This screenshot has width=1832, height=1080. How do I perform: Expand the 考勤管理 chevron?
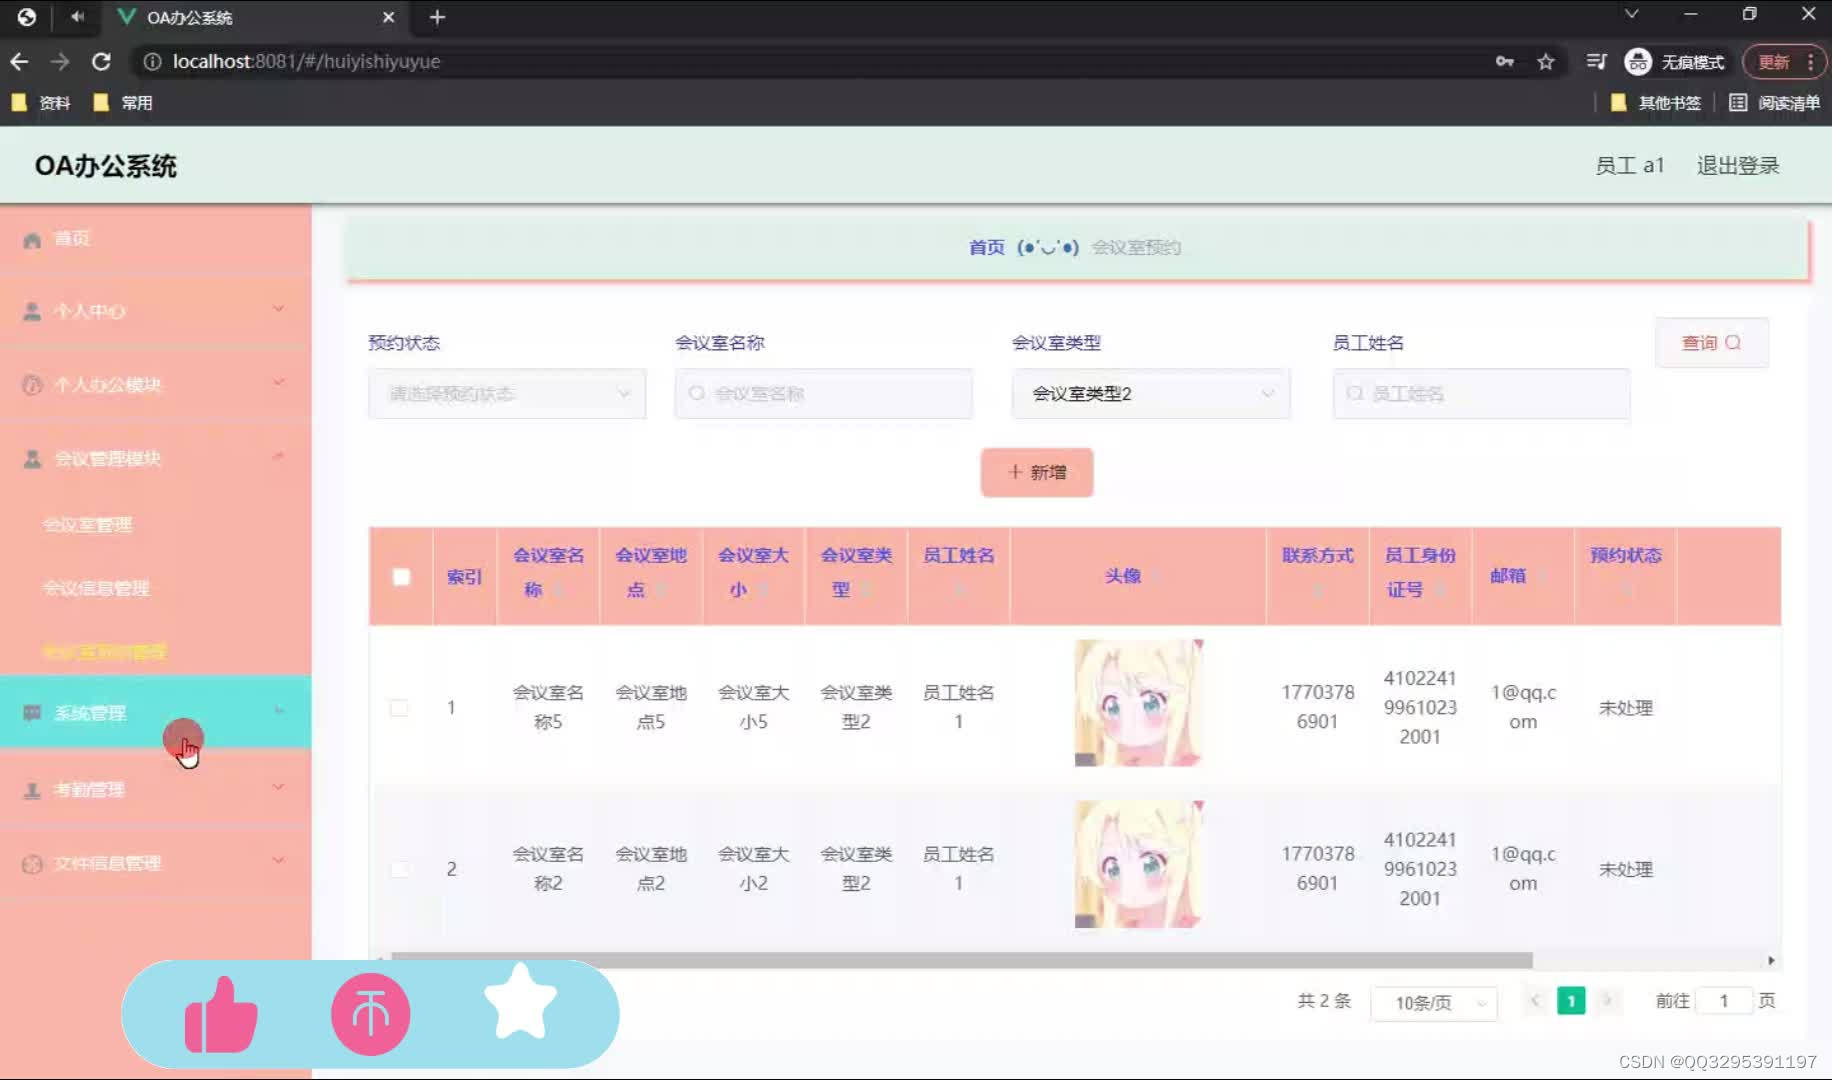coord(279,787)
